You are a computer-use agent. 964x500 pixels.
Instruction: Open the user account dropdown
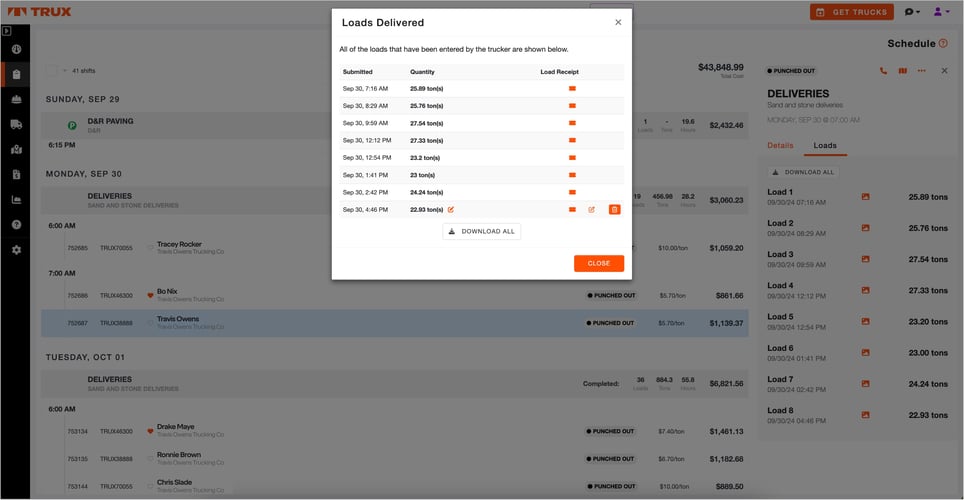click(941, 12)
